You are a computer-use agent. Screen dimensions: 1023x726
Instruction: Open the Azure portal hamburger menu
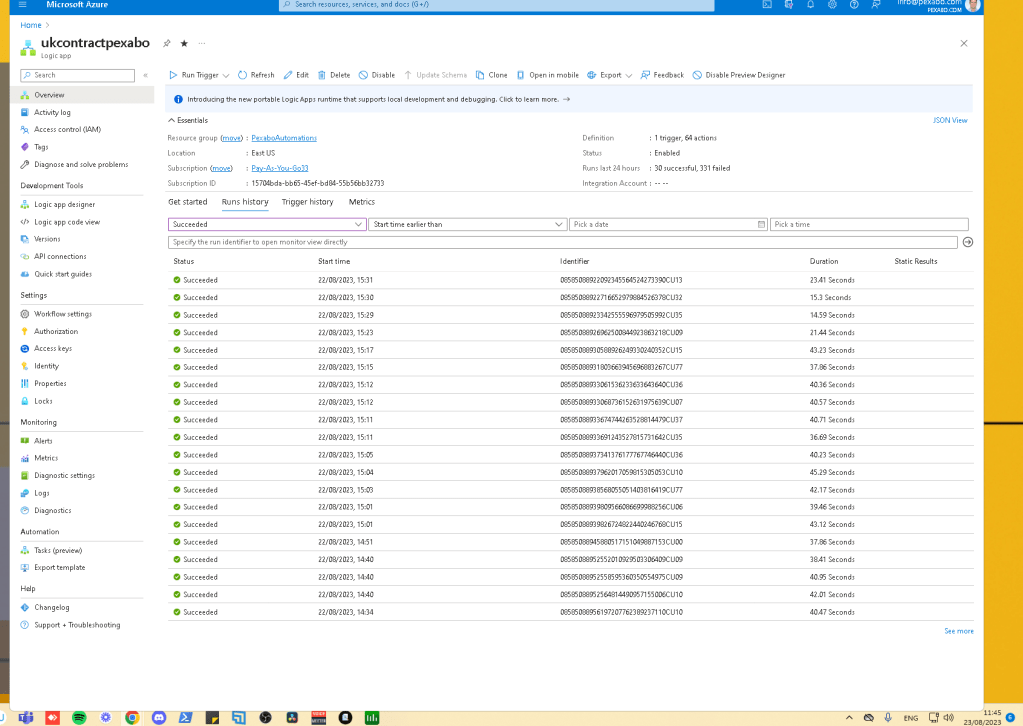tap(22, 5)
